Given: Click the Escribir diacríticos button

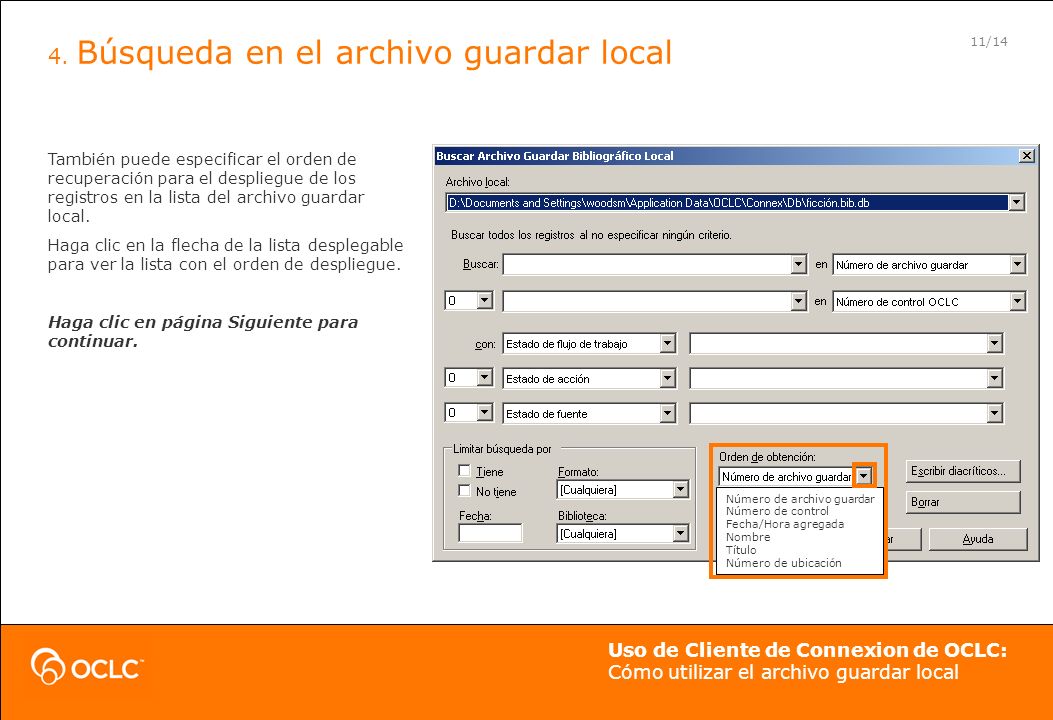Looking at the screenshot, I should coord(962,471).
